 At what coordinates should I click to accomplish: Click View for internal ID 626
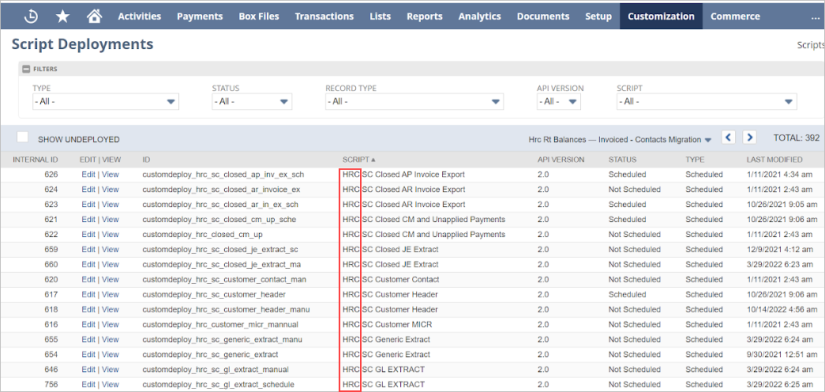[110, 174]
